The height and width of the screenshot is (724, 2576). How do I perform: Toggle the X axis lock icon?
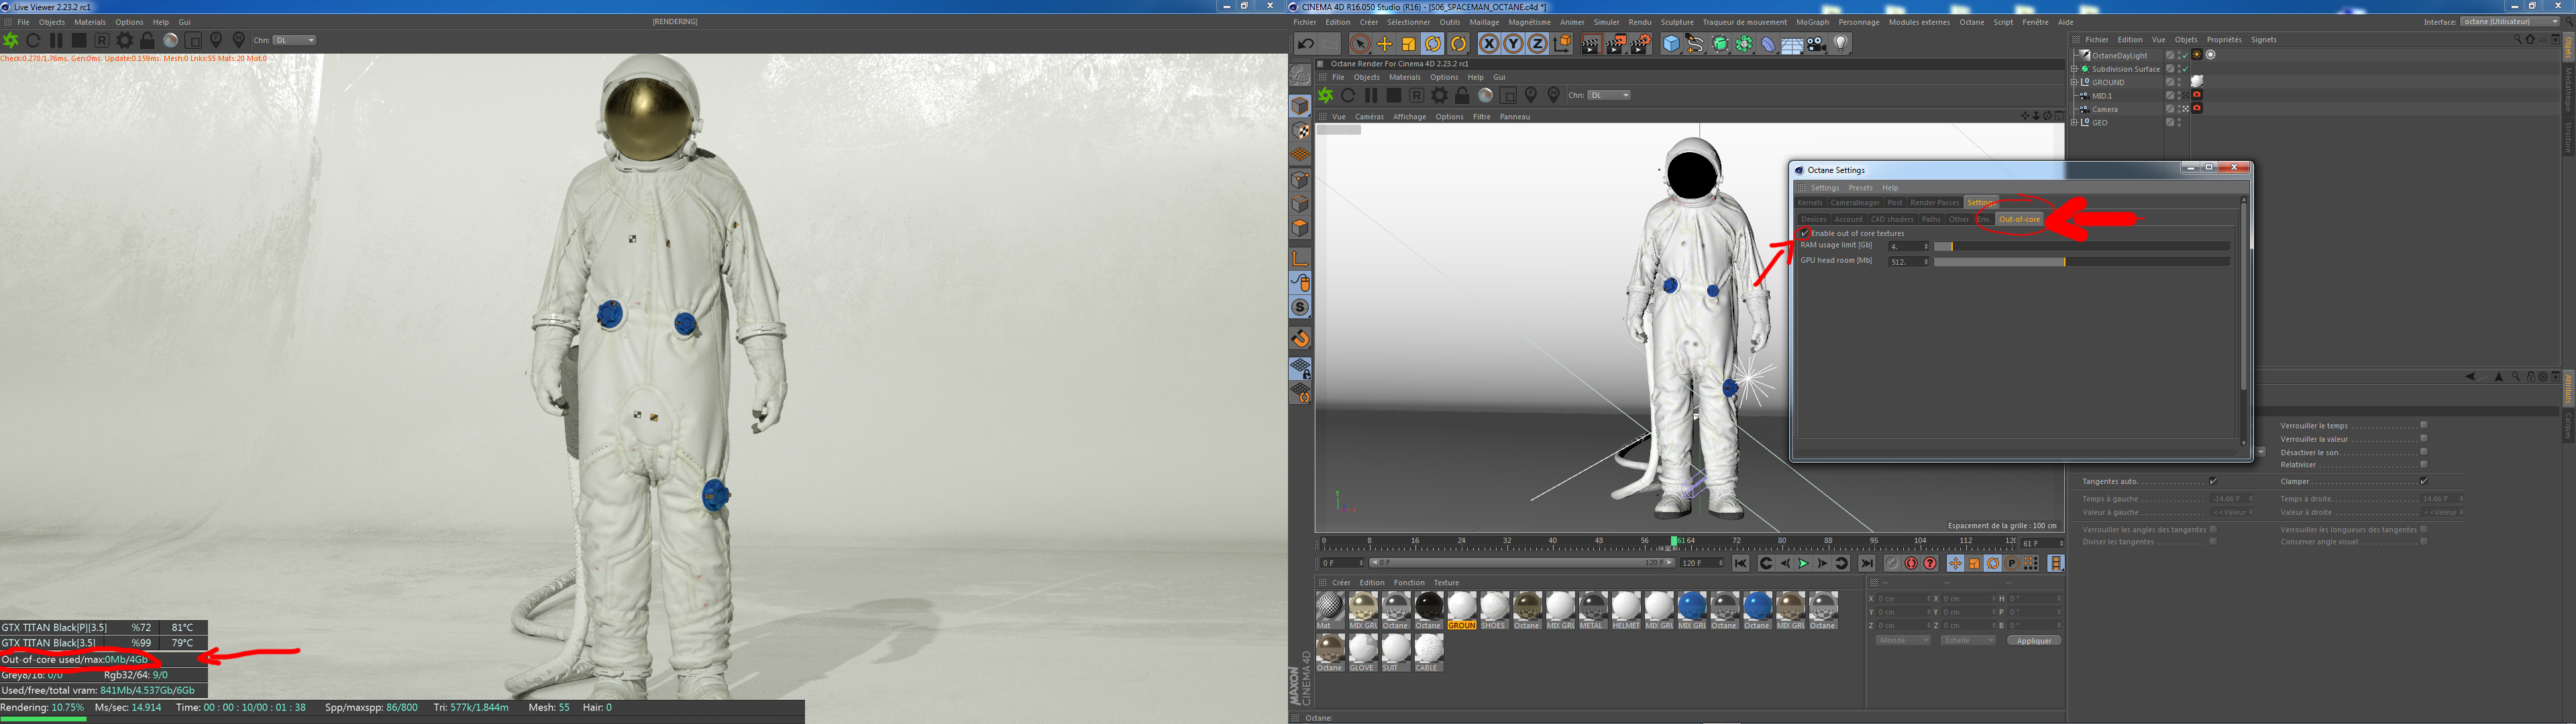1489,44
